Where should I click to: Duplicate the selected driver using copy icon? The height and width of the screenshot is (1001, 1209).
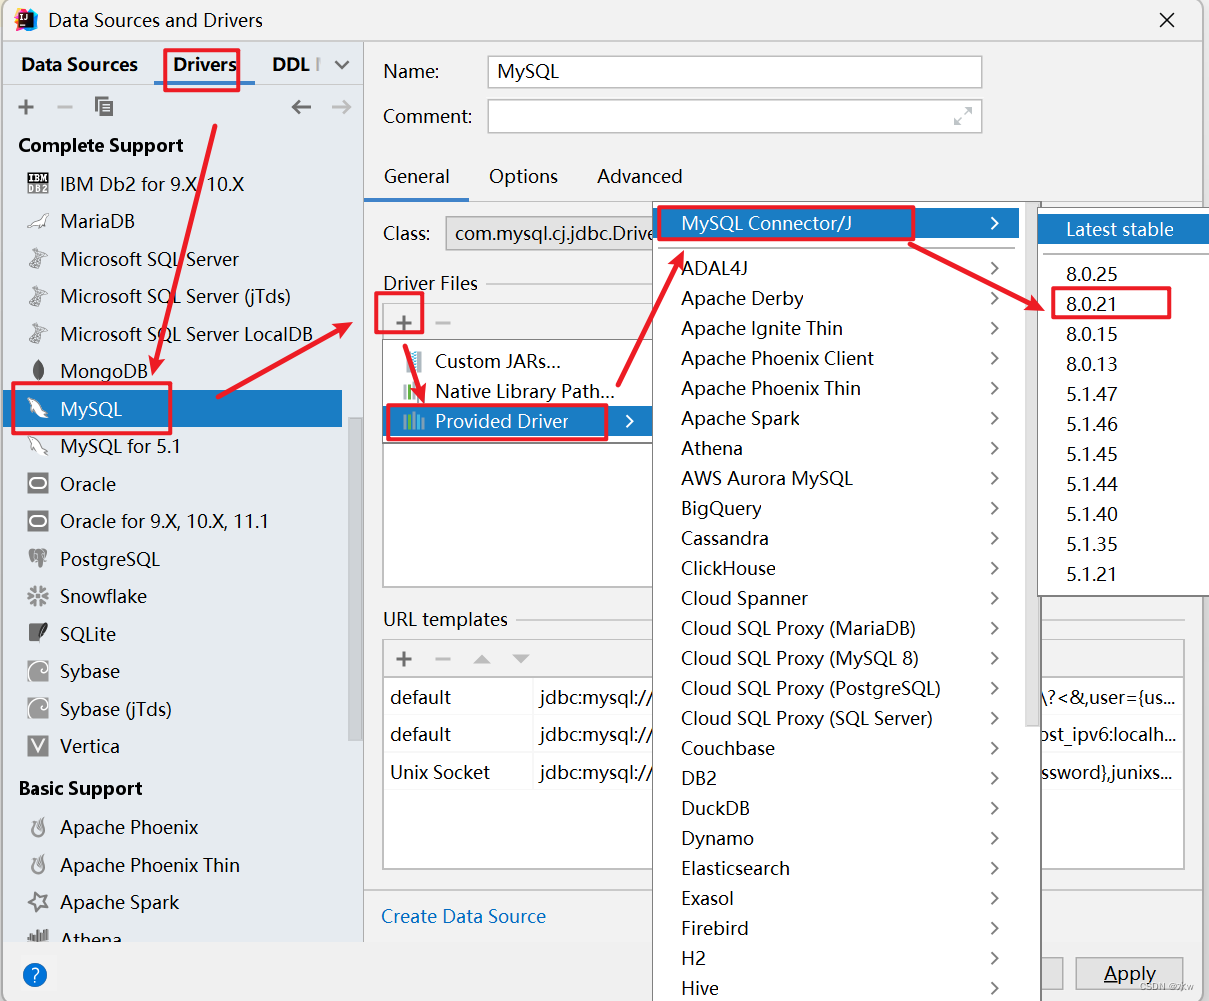pos(104,107)
